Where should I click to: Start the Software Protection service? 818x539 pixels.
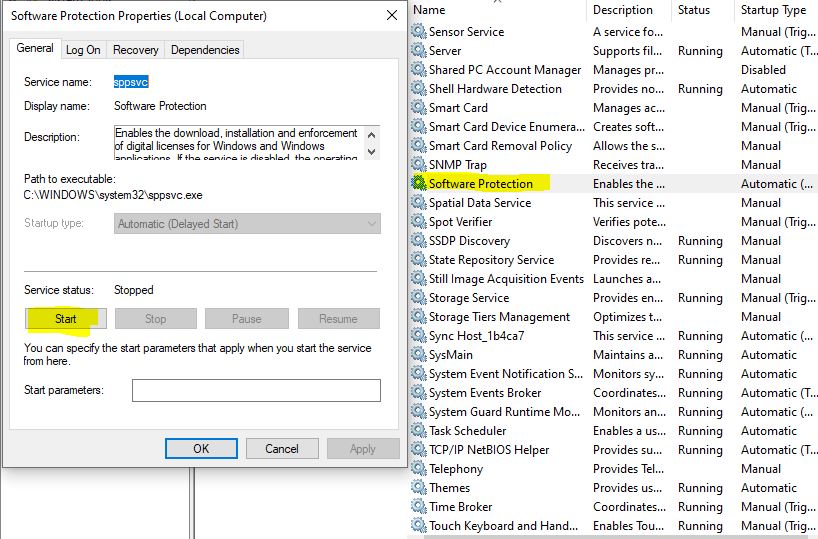coord(66,319)
